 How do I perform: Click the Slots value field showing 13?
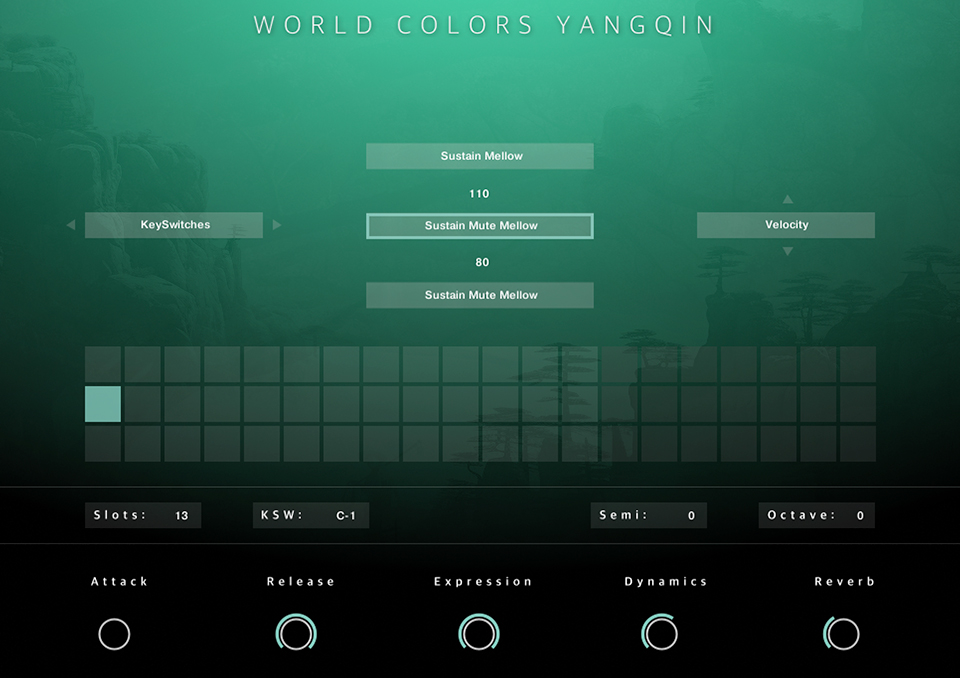click(181, 516)
